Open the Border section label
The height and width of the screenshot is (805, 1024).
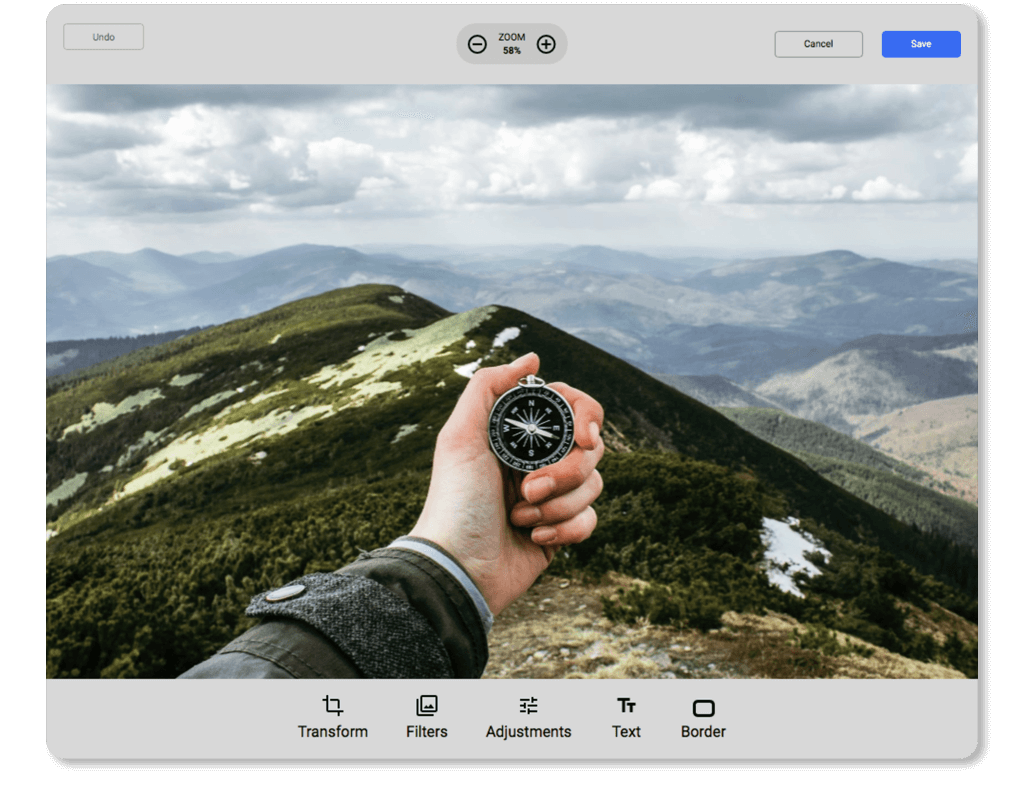pyautogui.click(x=703, y=732)
